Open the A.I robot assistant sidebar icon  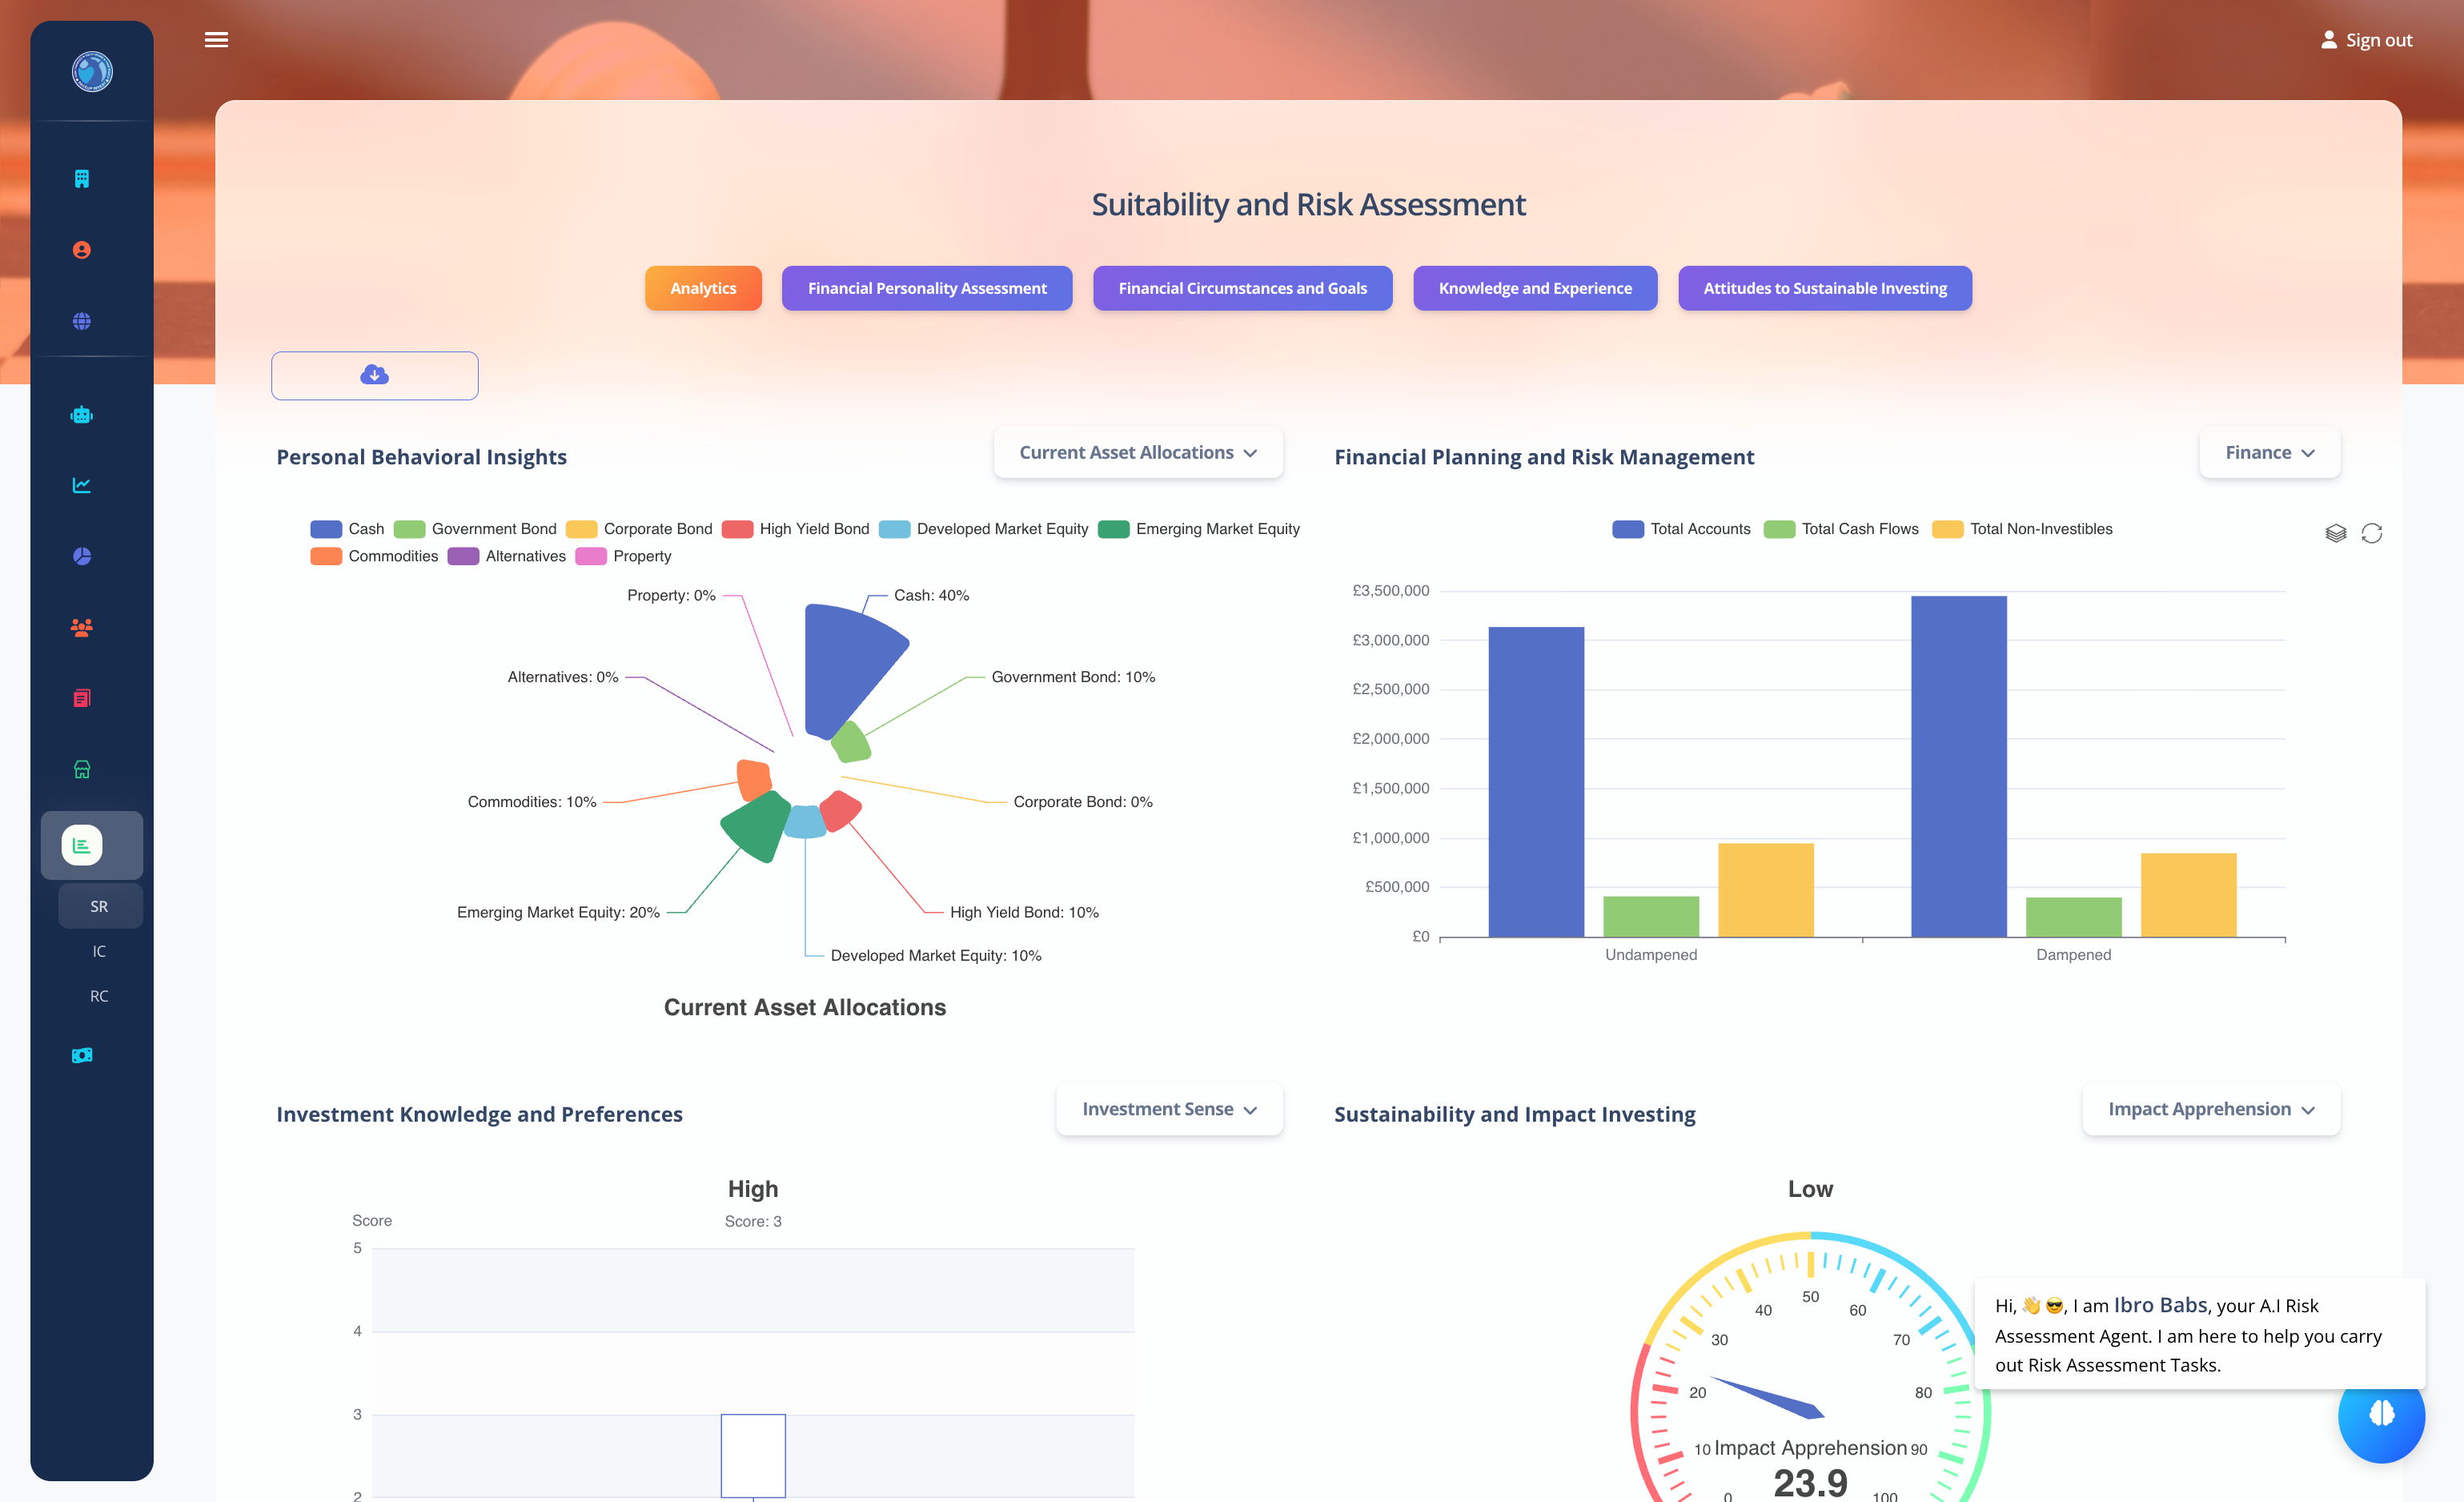81,414
